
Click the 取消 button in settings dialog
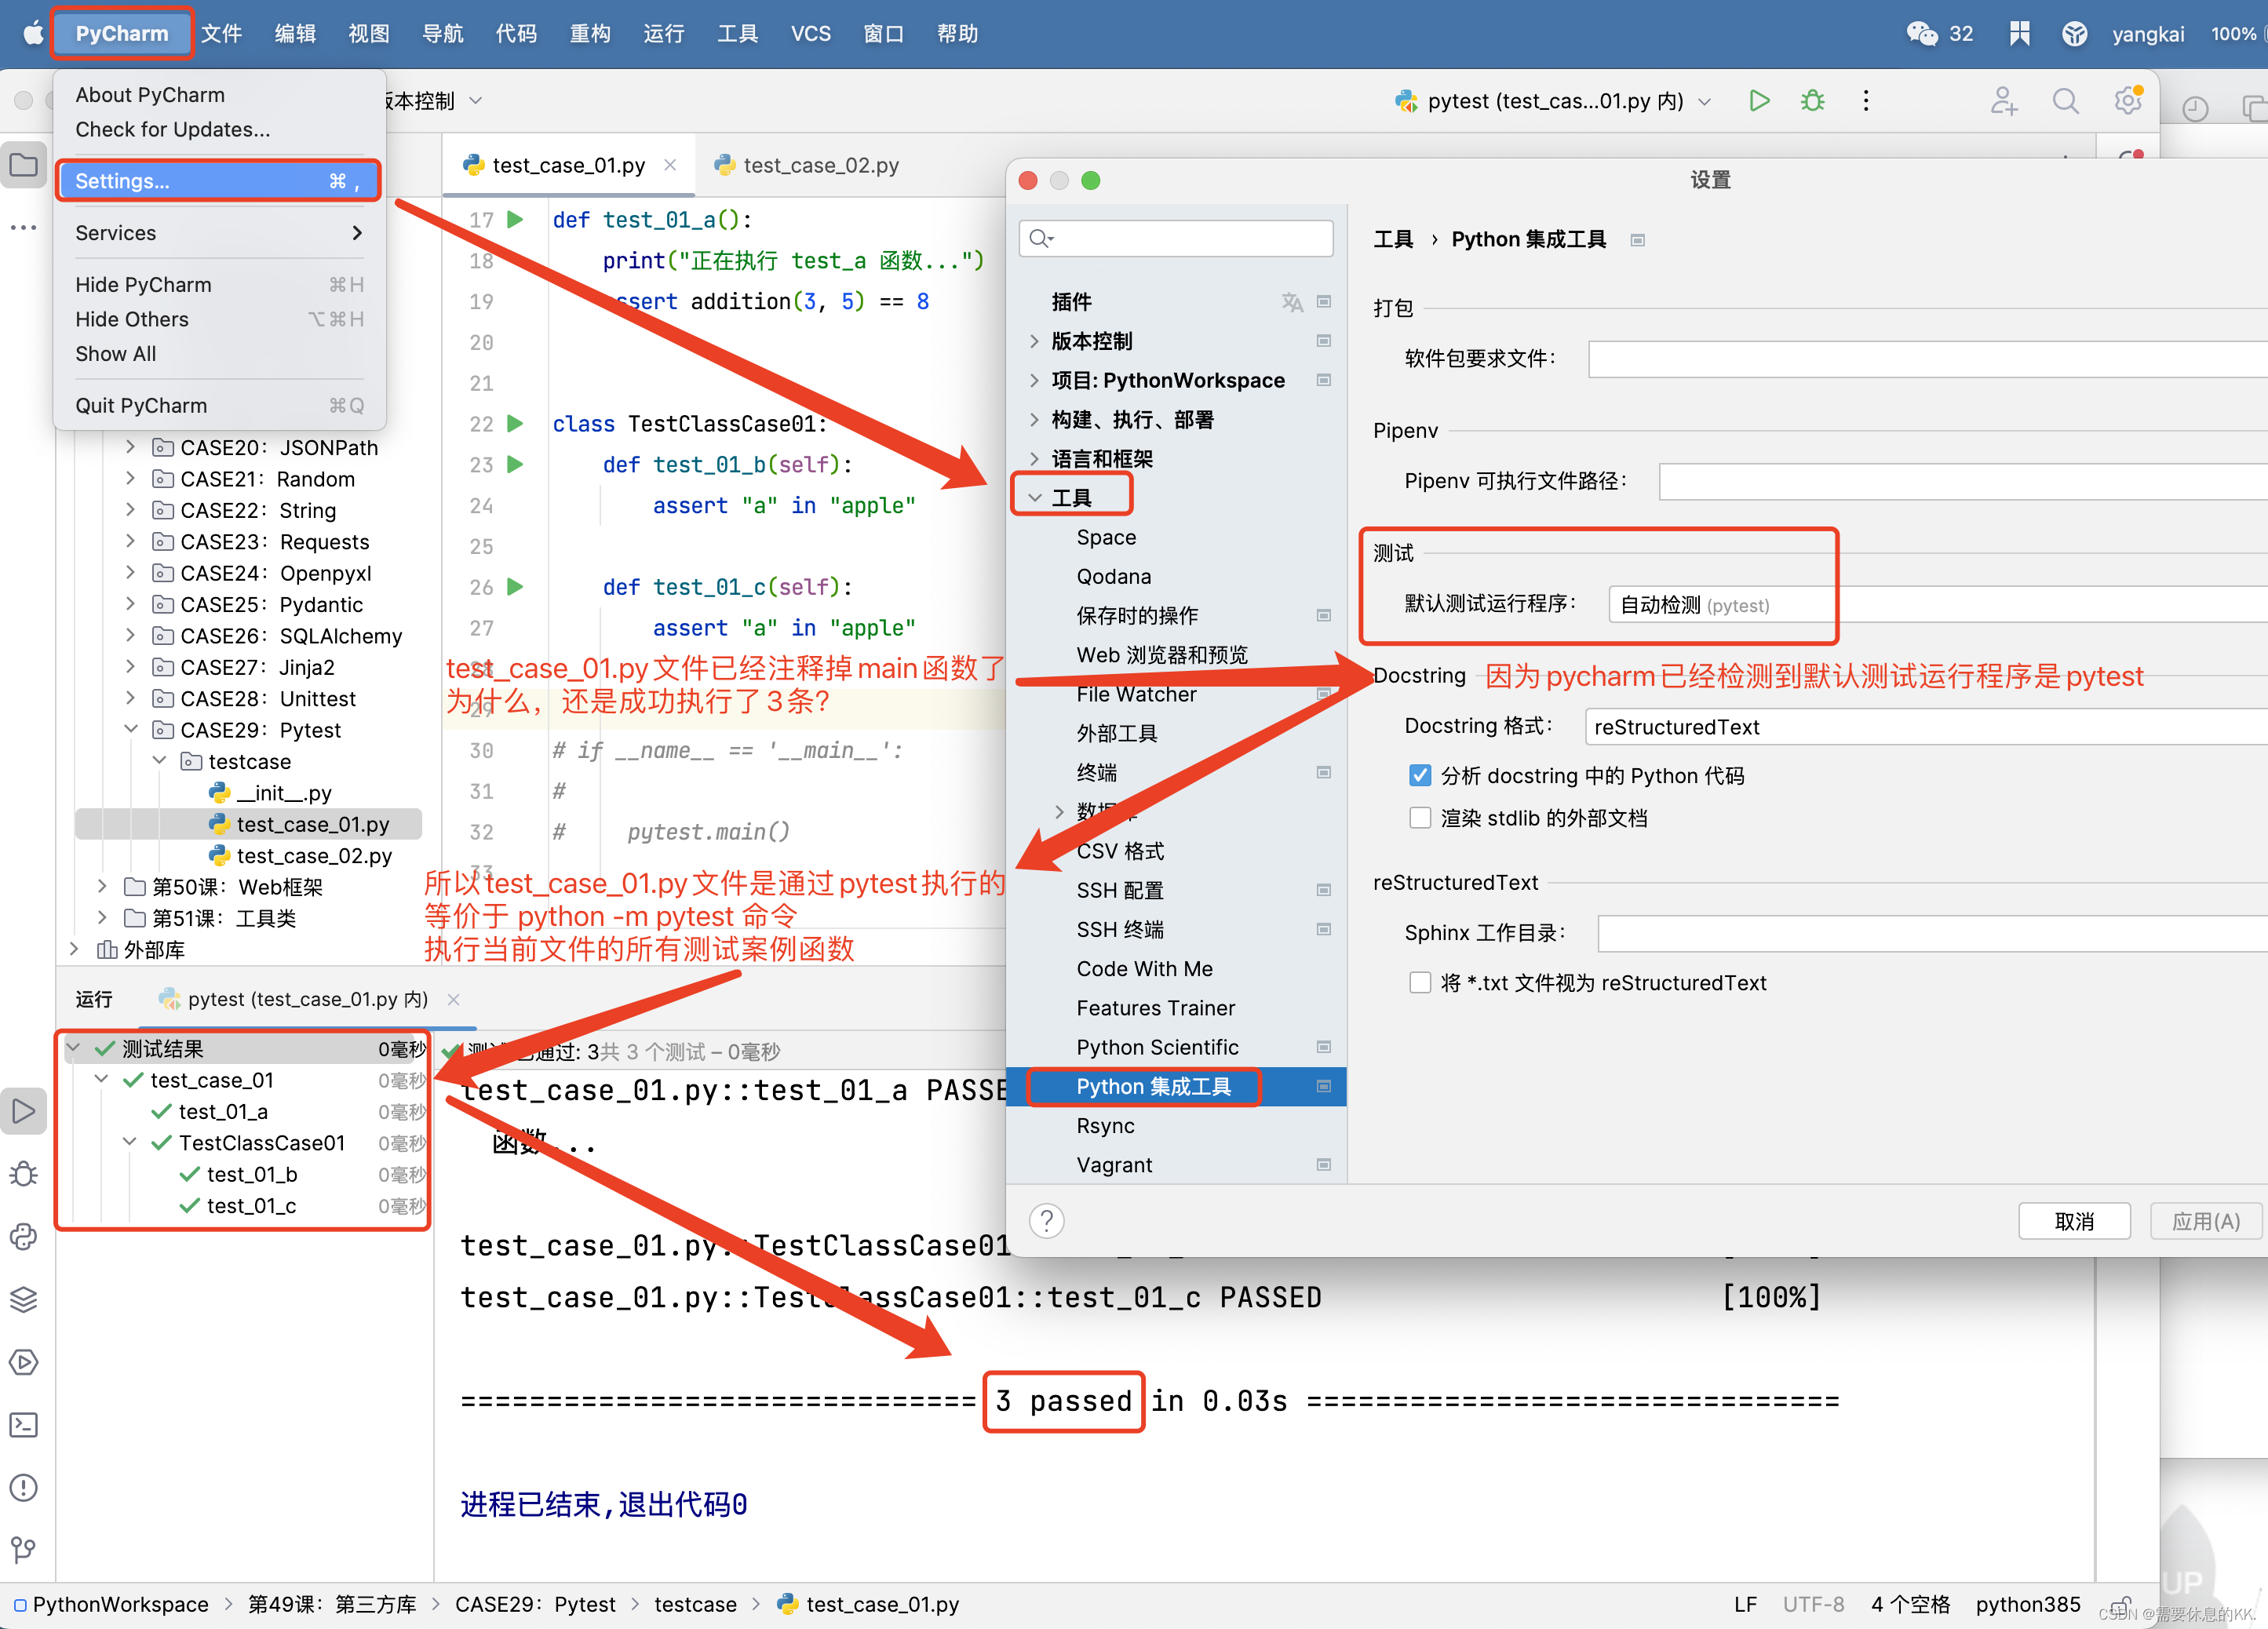pos(2074,1221)
